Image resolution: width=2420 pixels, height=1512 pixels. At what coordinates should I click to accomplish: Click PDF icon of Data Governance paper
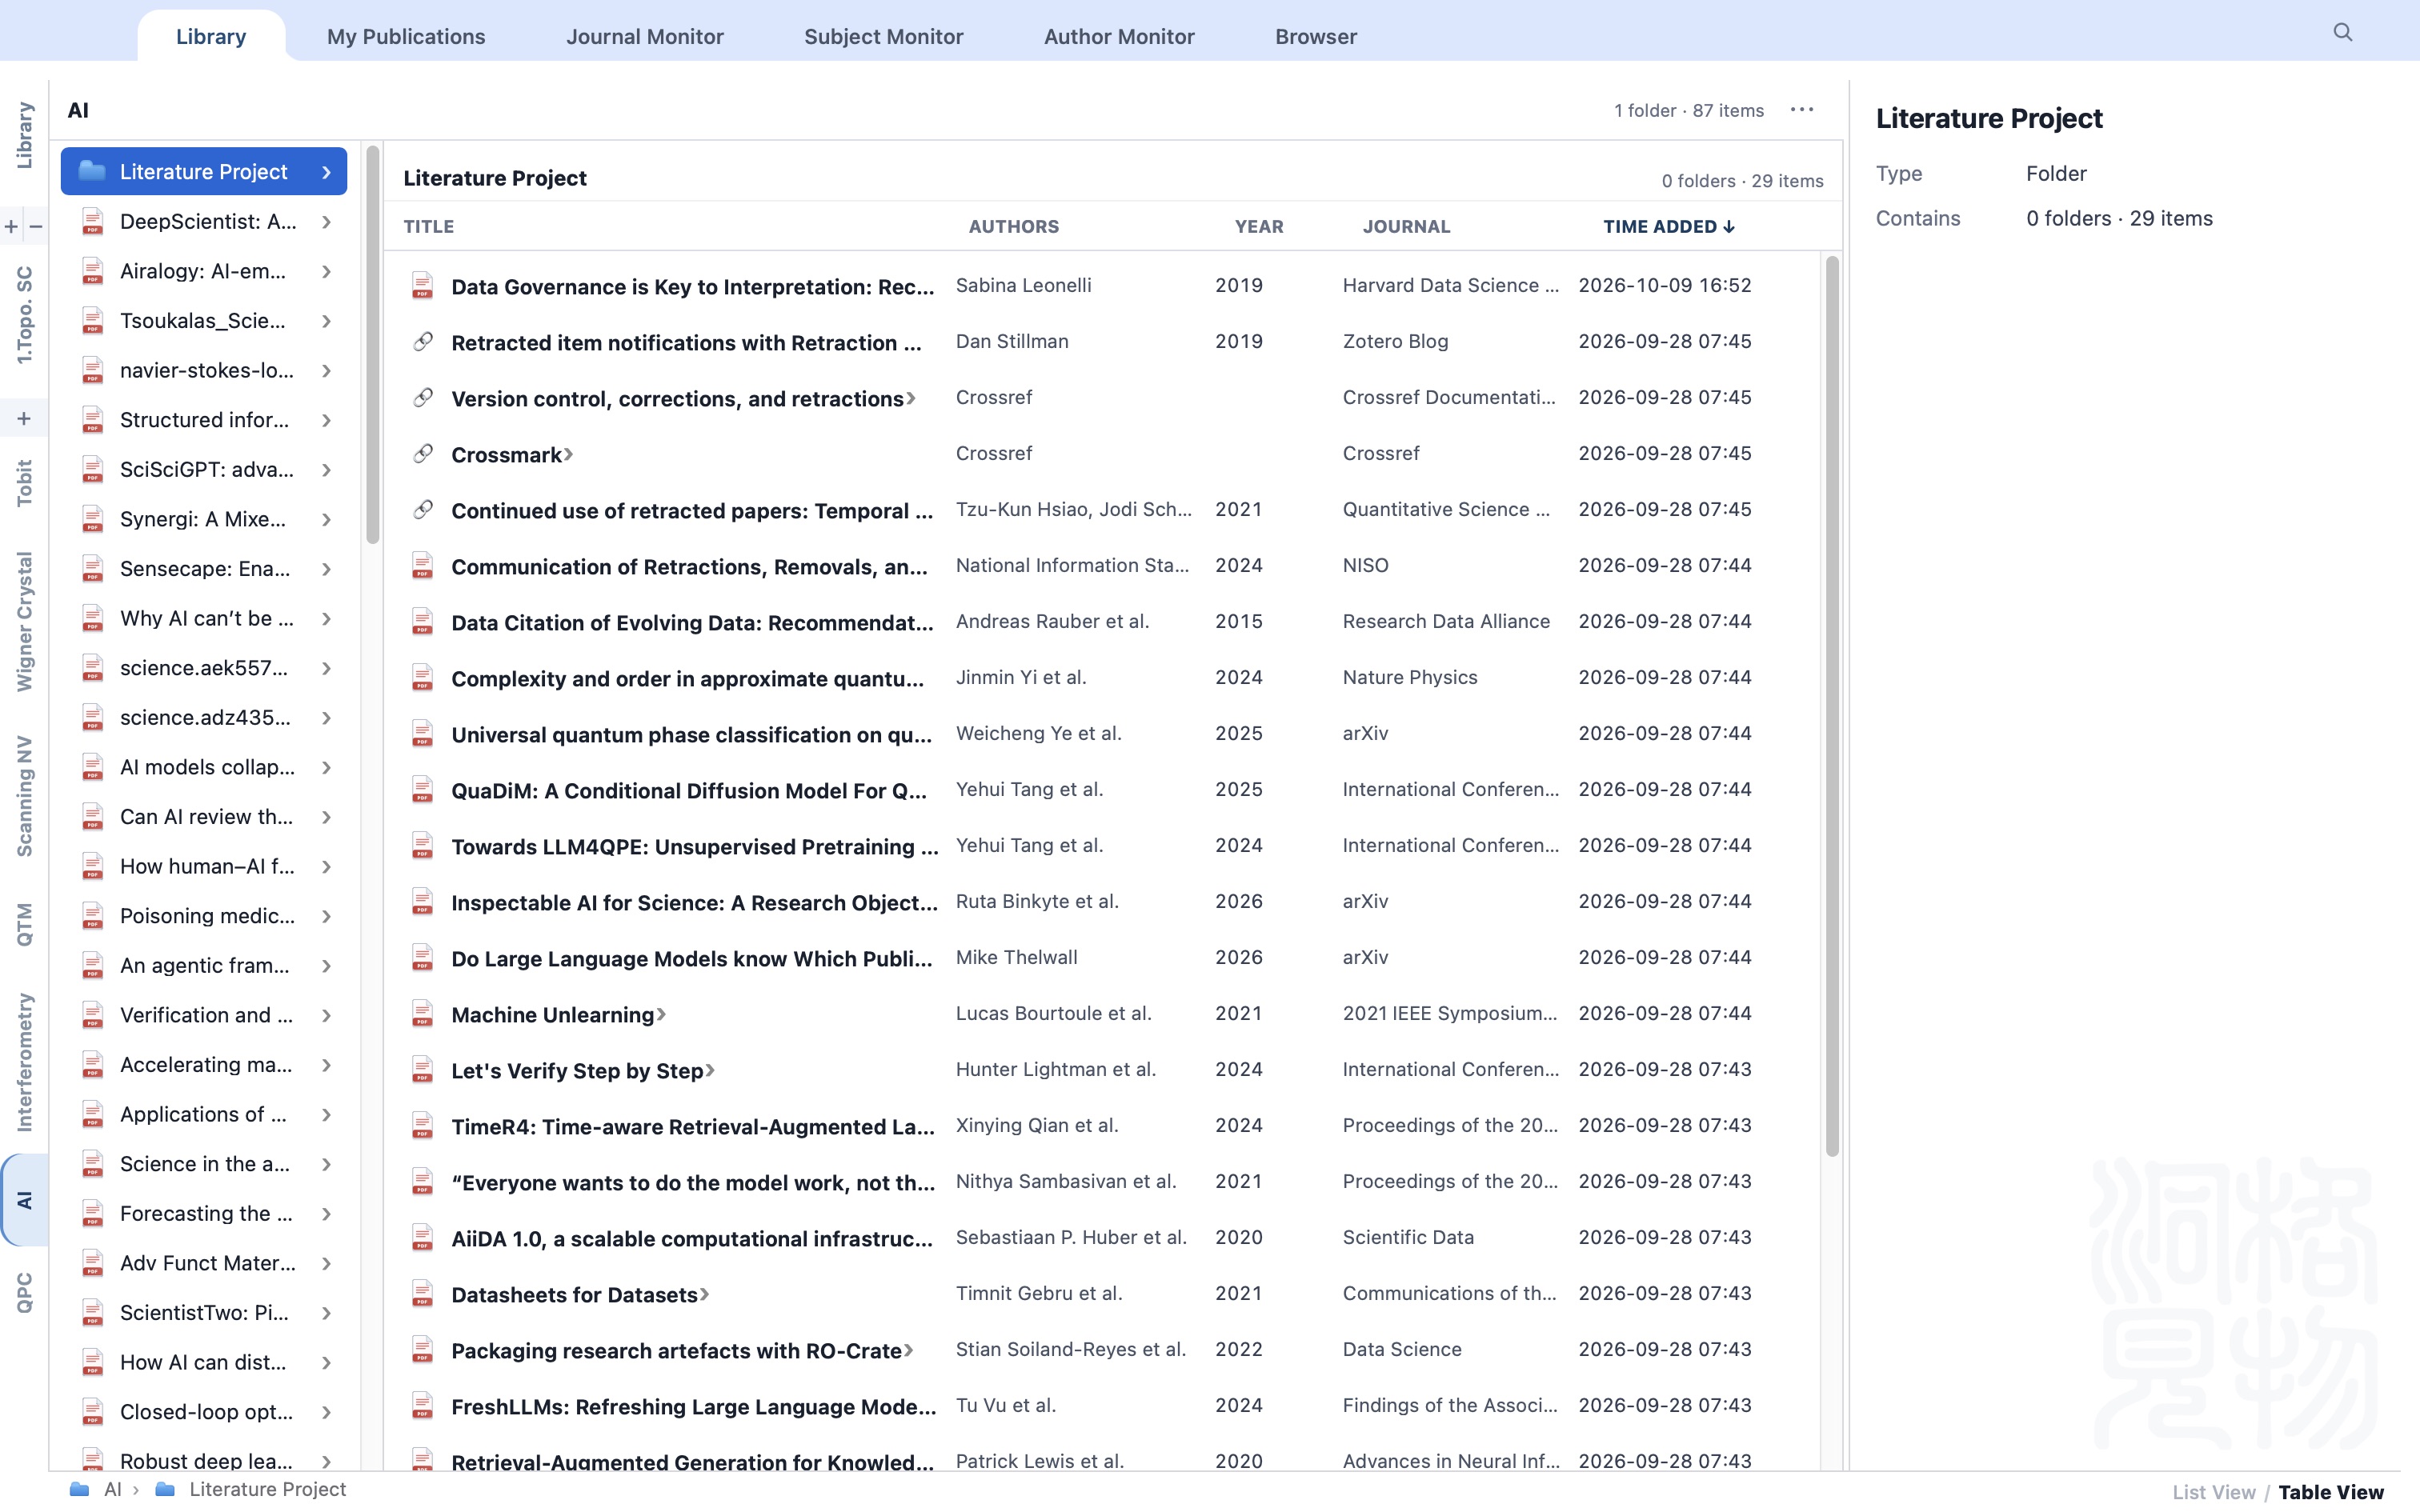click(422, 286)
